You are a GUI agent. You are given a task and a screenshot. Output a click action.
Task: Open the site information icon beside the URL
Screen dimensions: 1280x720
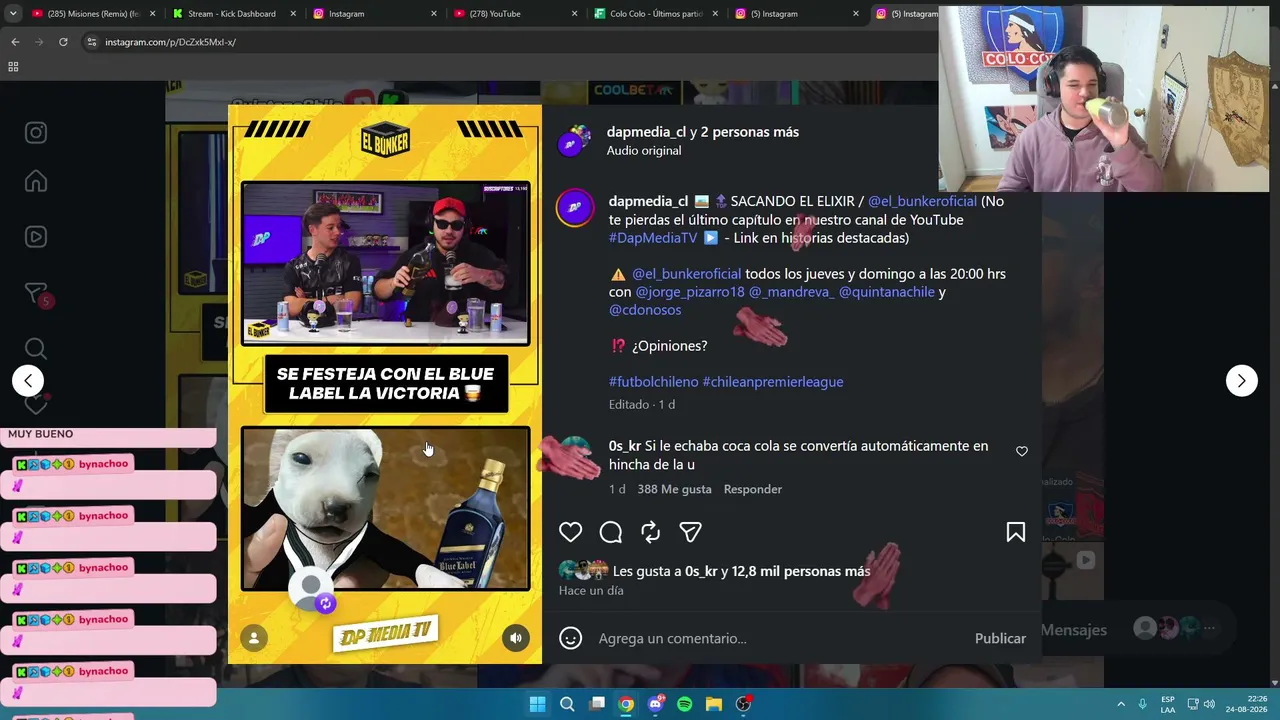point(91,42)
